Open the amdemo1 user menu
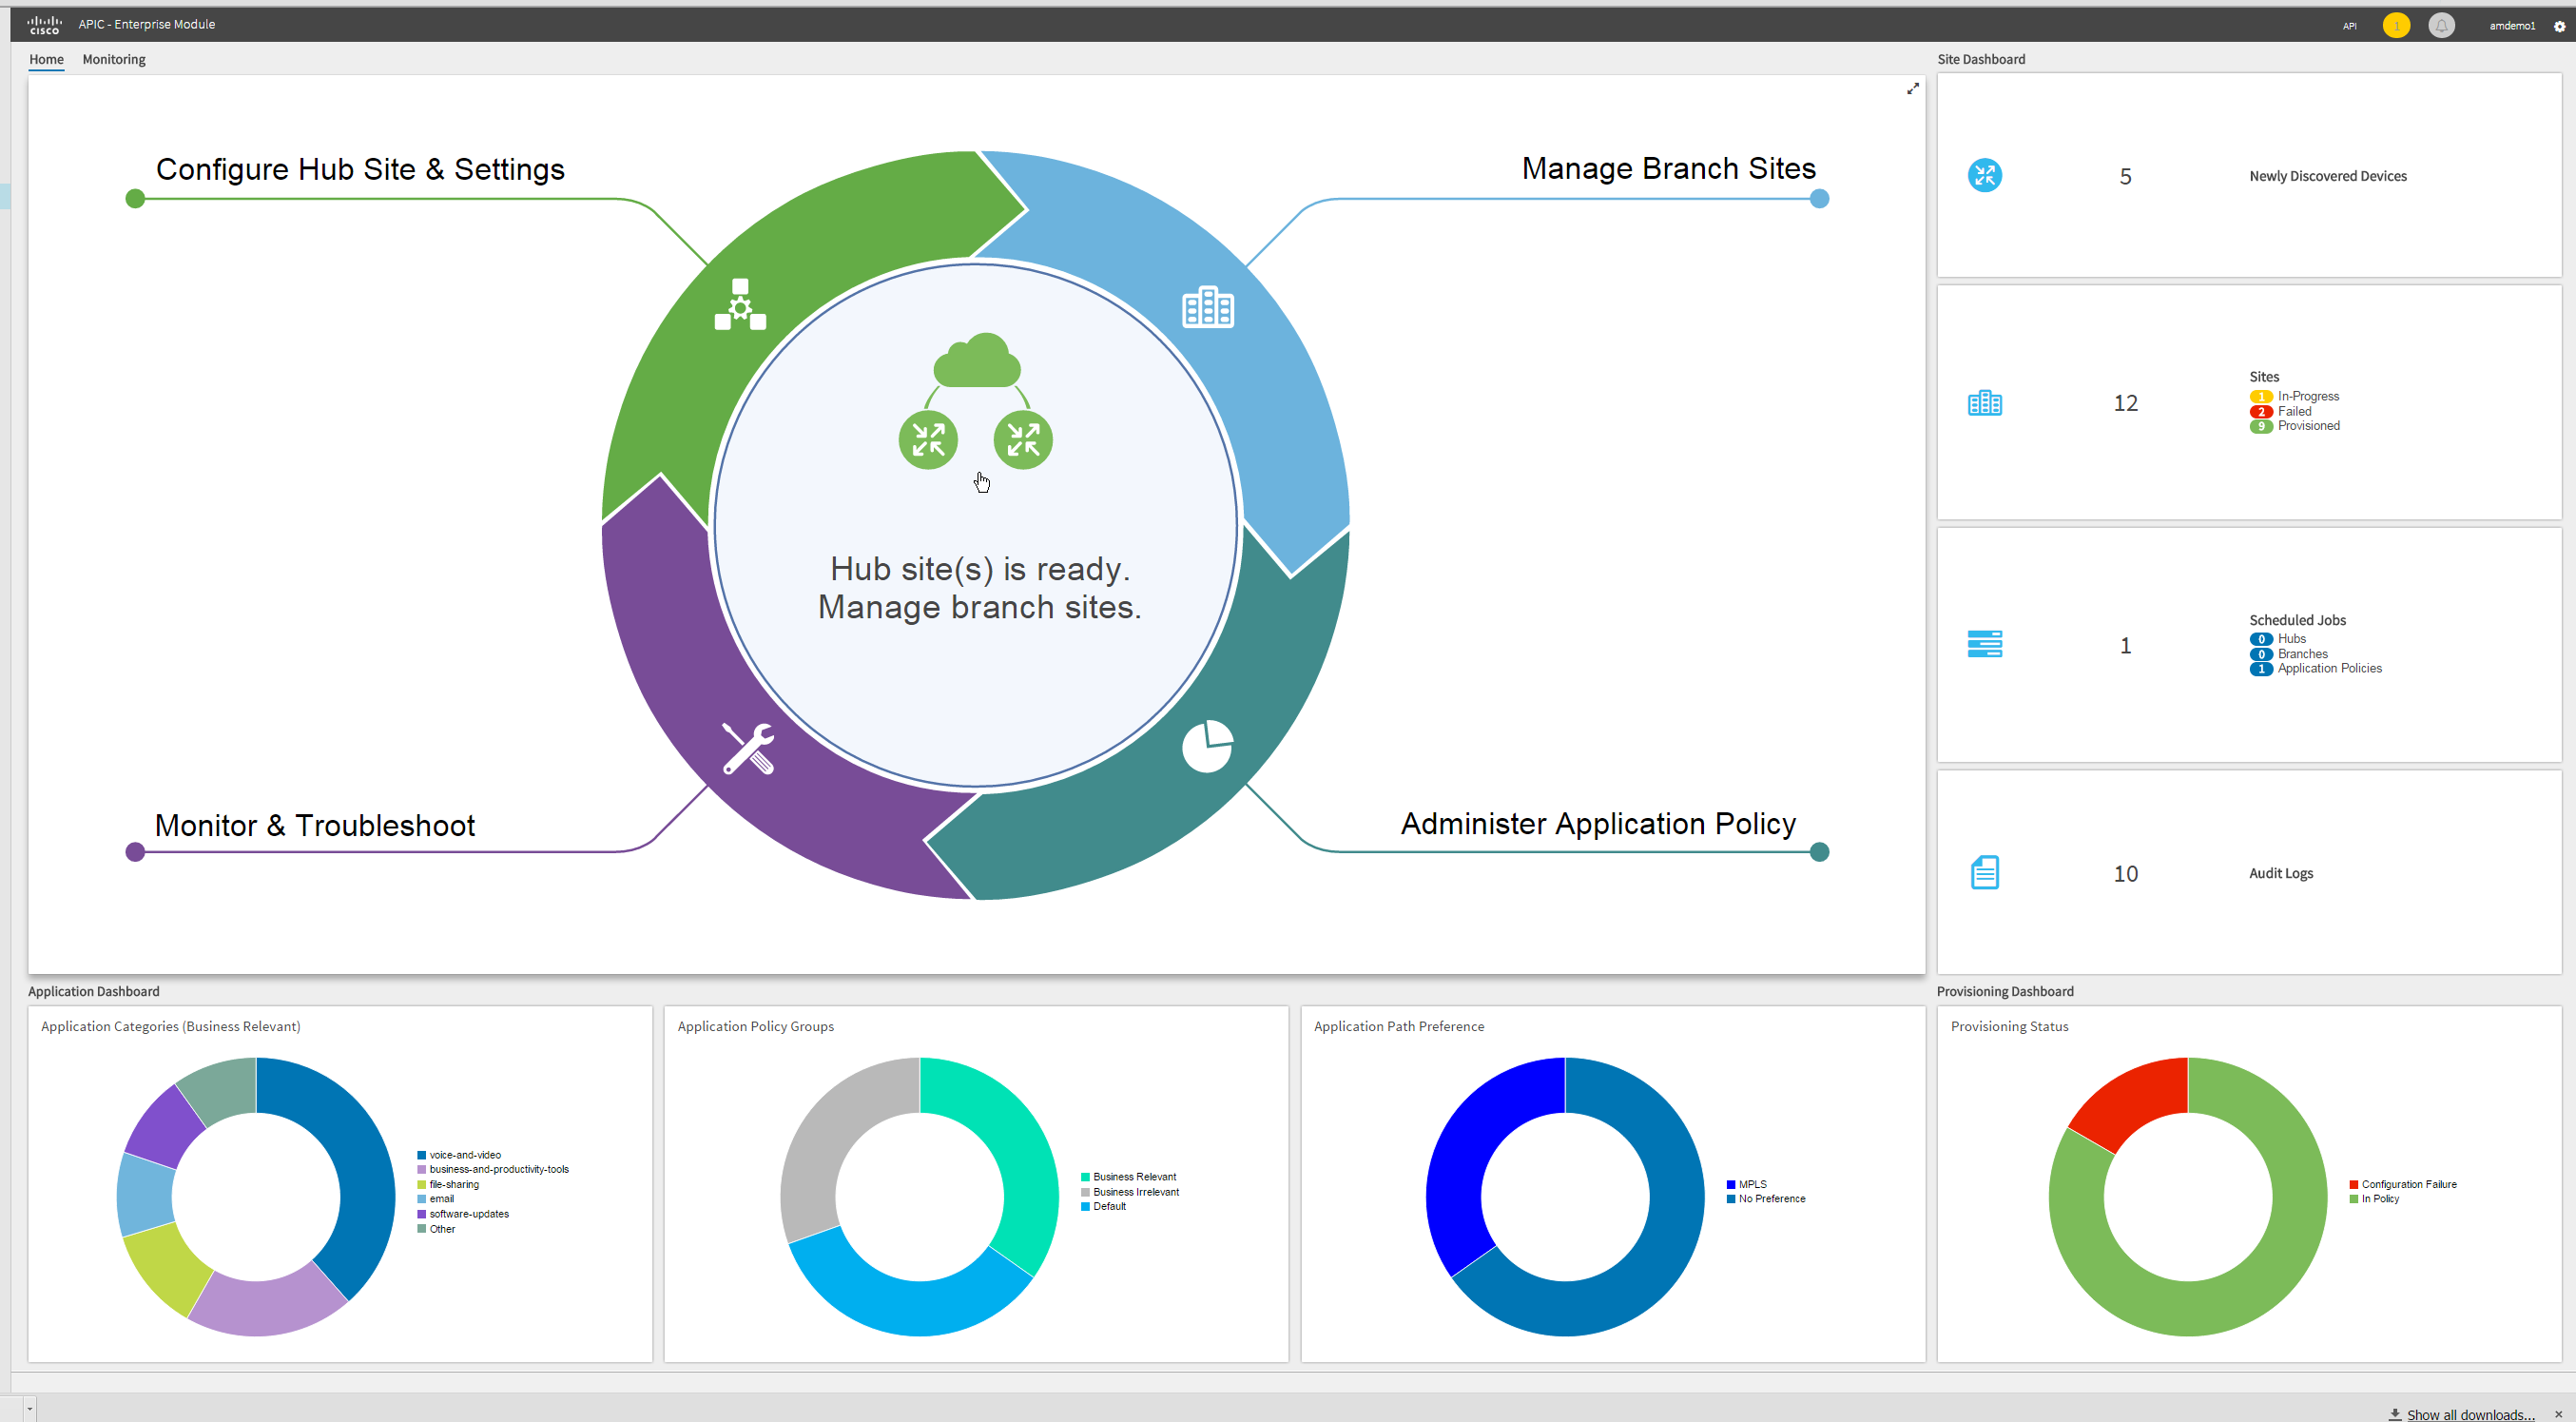 point(2511,26)
